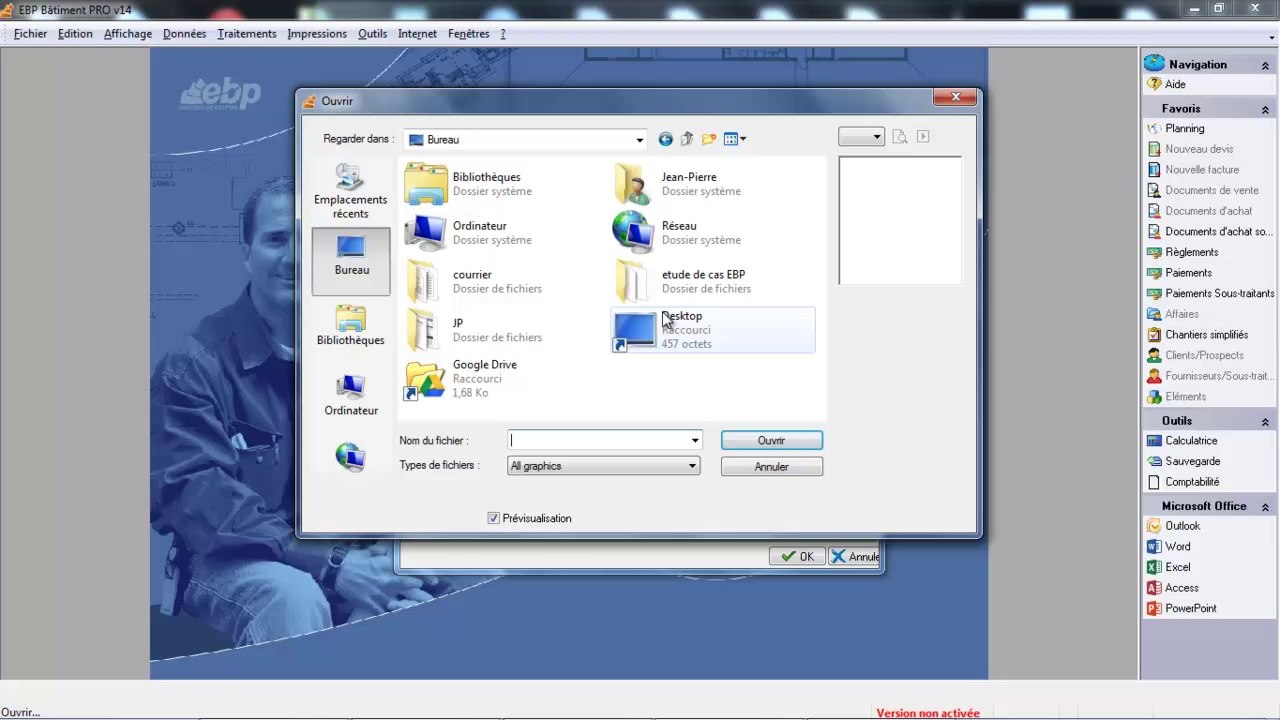Screen dimensions: 1280x720
Task: Open Emplacements récents in the places bar
Action: pos(350,192)
